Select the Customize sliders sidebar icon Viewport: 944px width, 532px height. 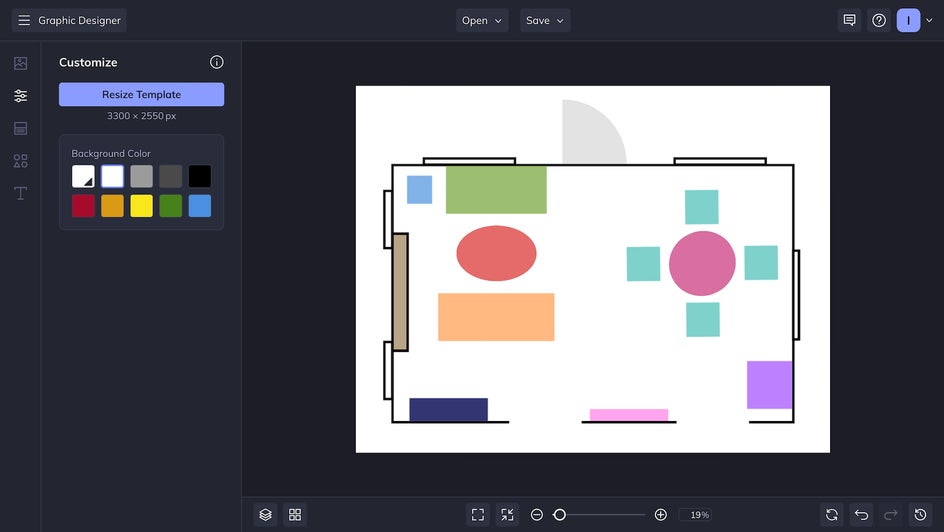(x=20, y=96)
